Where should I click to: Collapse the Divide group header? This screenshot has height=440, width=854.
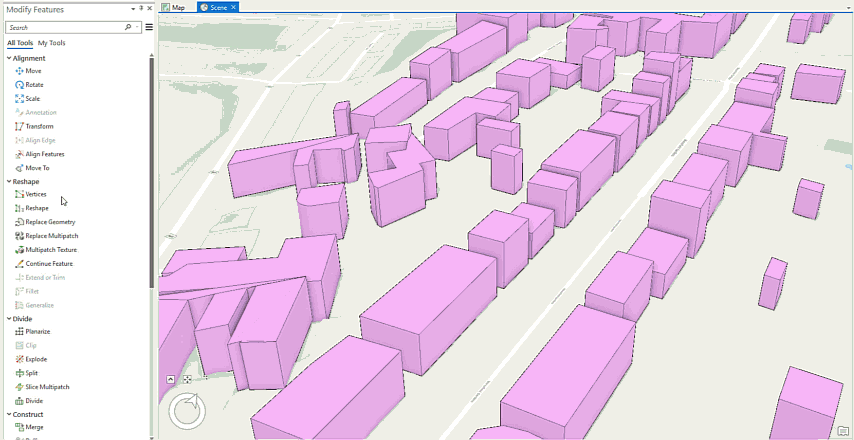[9, 319]
